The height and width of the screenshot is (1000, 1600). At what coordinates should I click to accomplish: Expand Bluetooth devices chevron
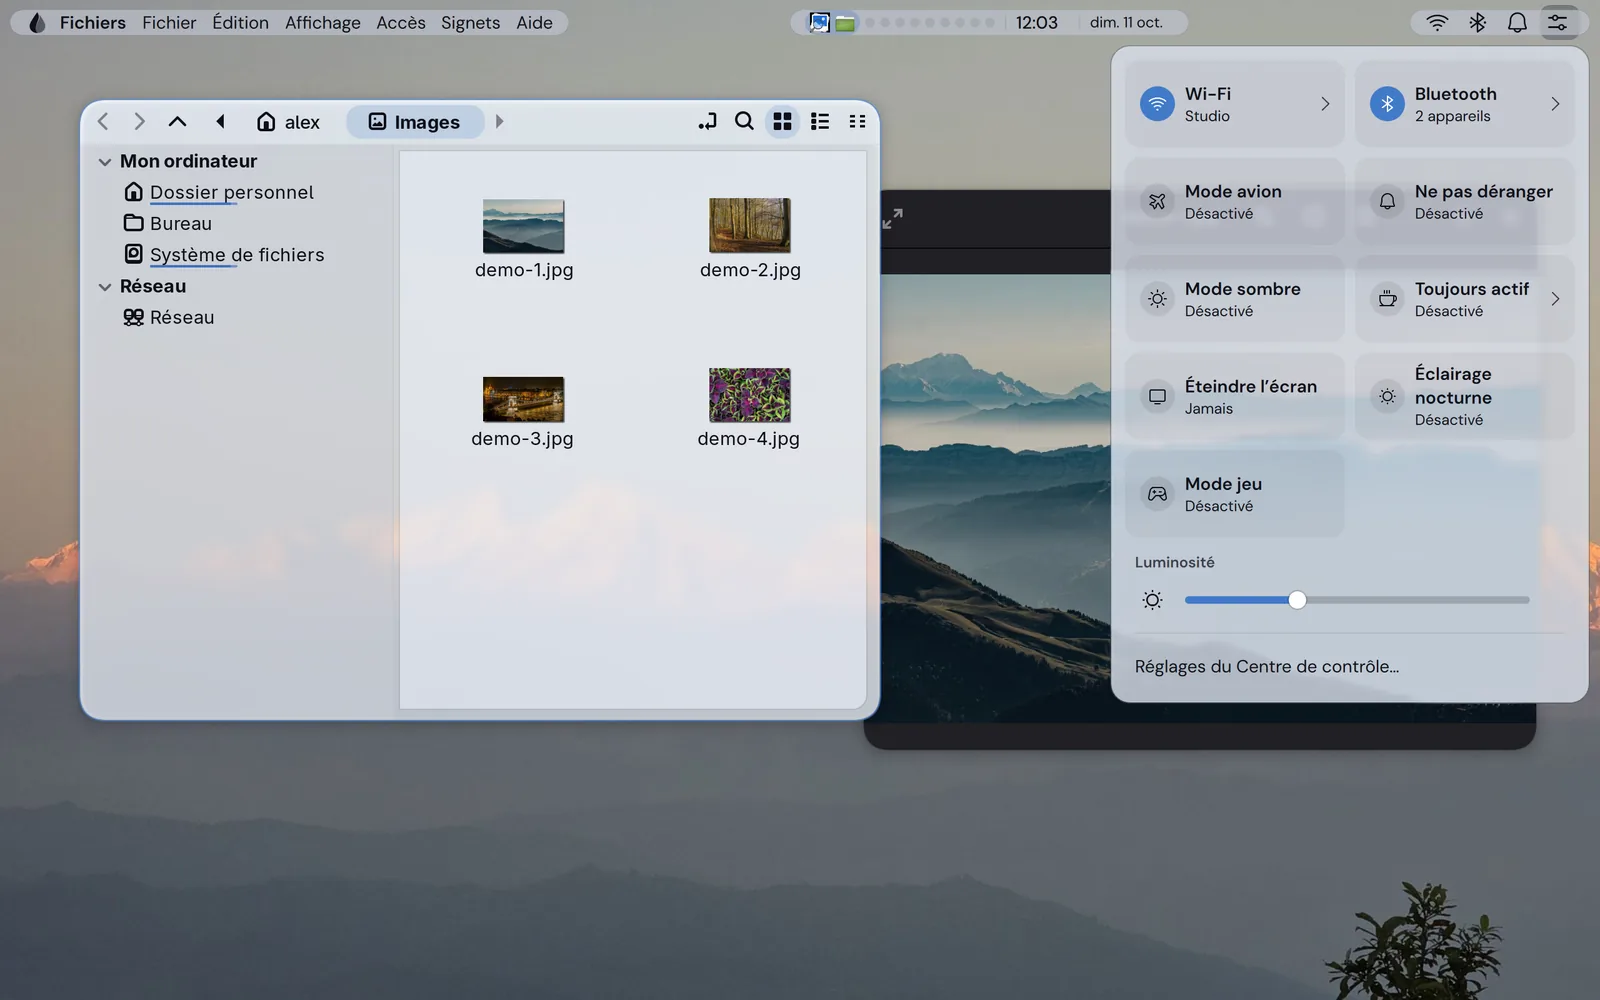pyautogui.click(x=1555, y=104)
